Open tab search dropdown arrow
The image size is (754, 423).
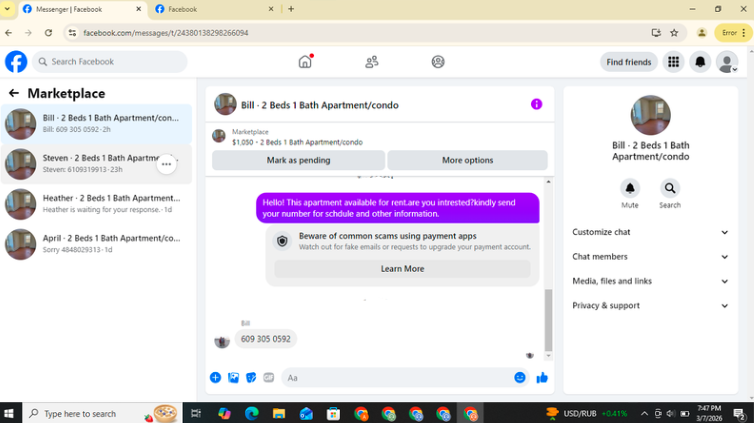(7, 9)
